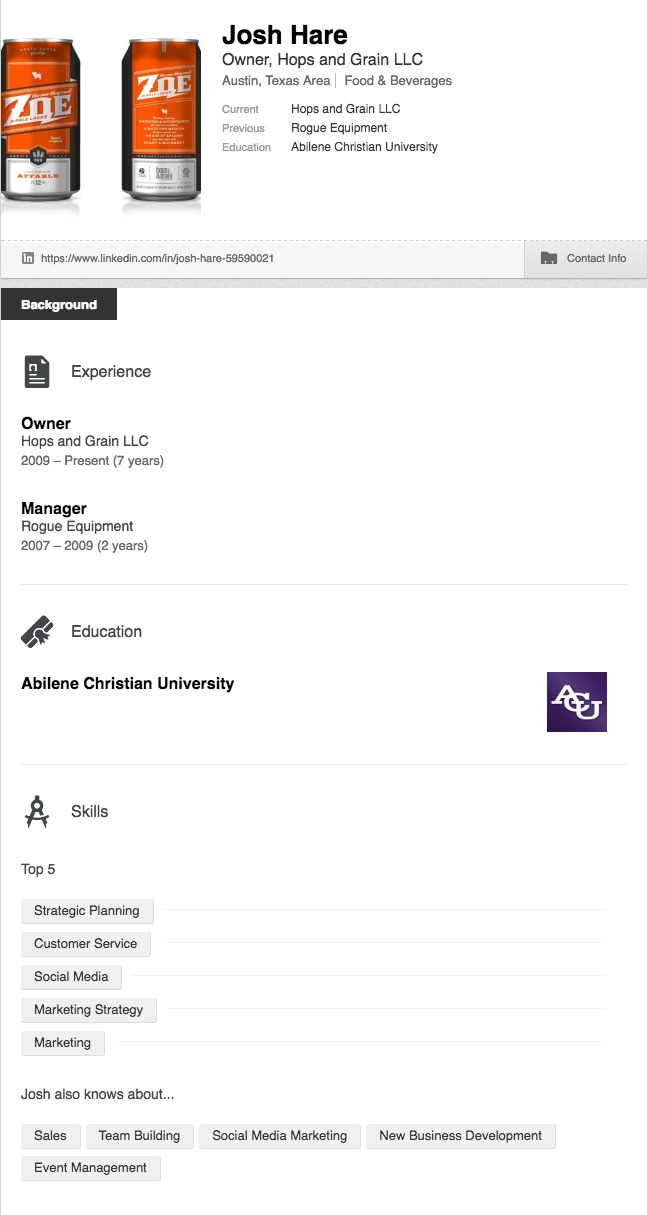
Task: Open the Abilene Christian University logo
Action: point(576,702)
